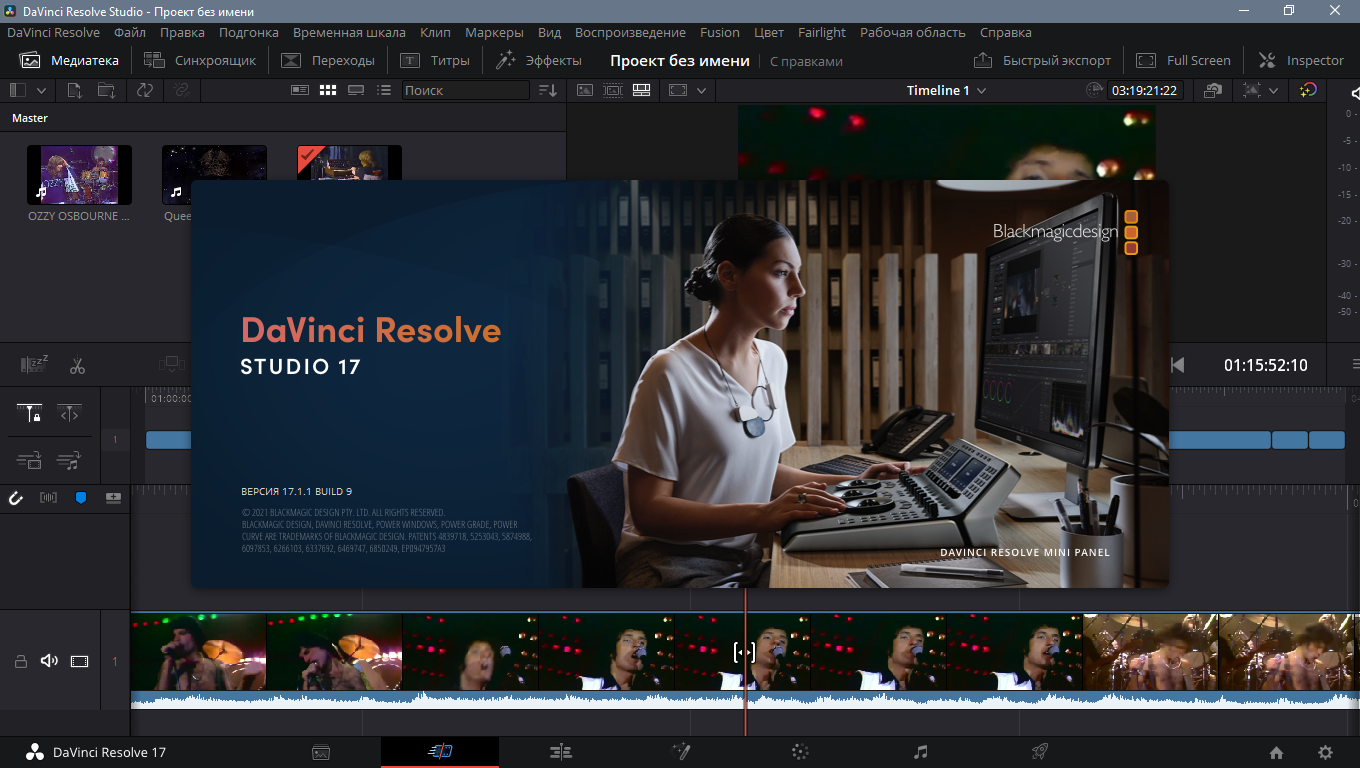Image resolution: width=1360 pixels, height=768 pixels.
Task: Toggle the safe area frame icon
Action: [x=678, y=90]
